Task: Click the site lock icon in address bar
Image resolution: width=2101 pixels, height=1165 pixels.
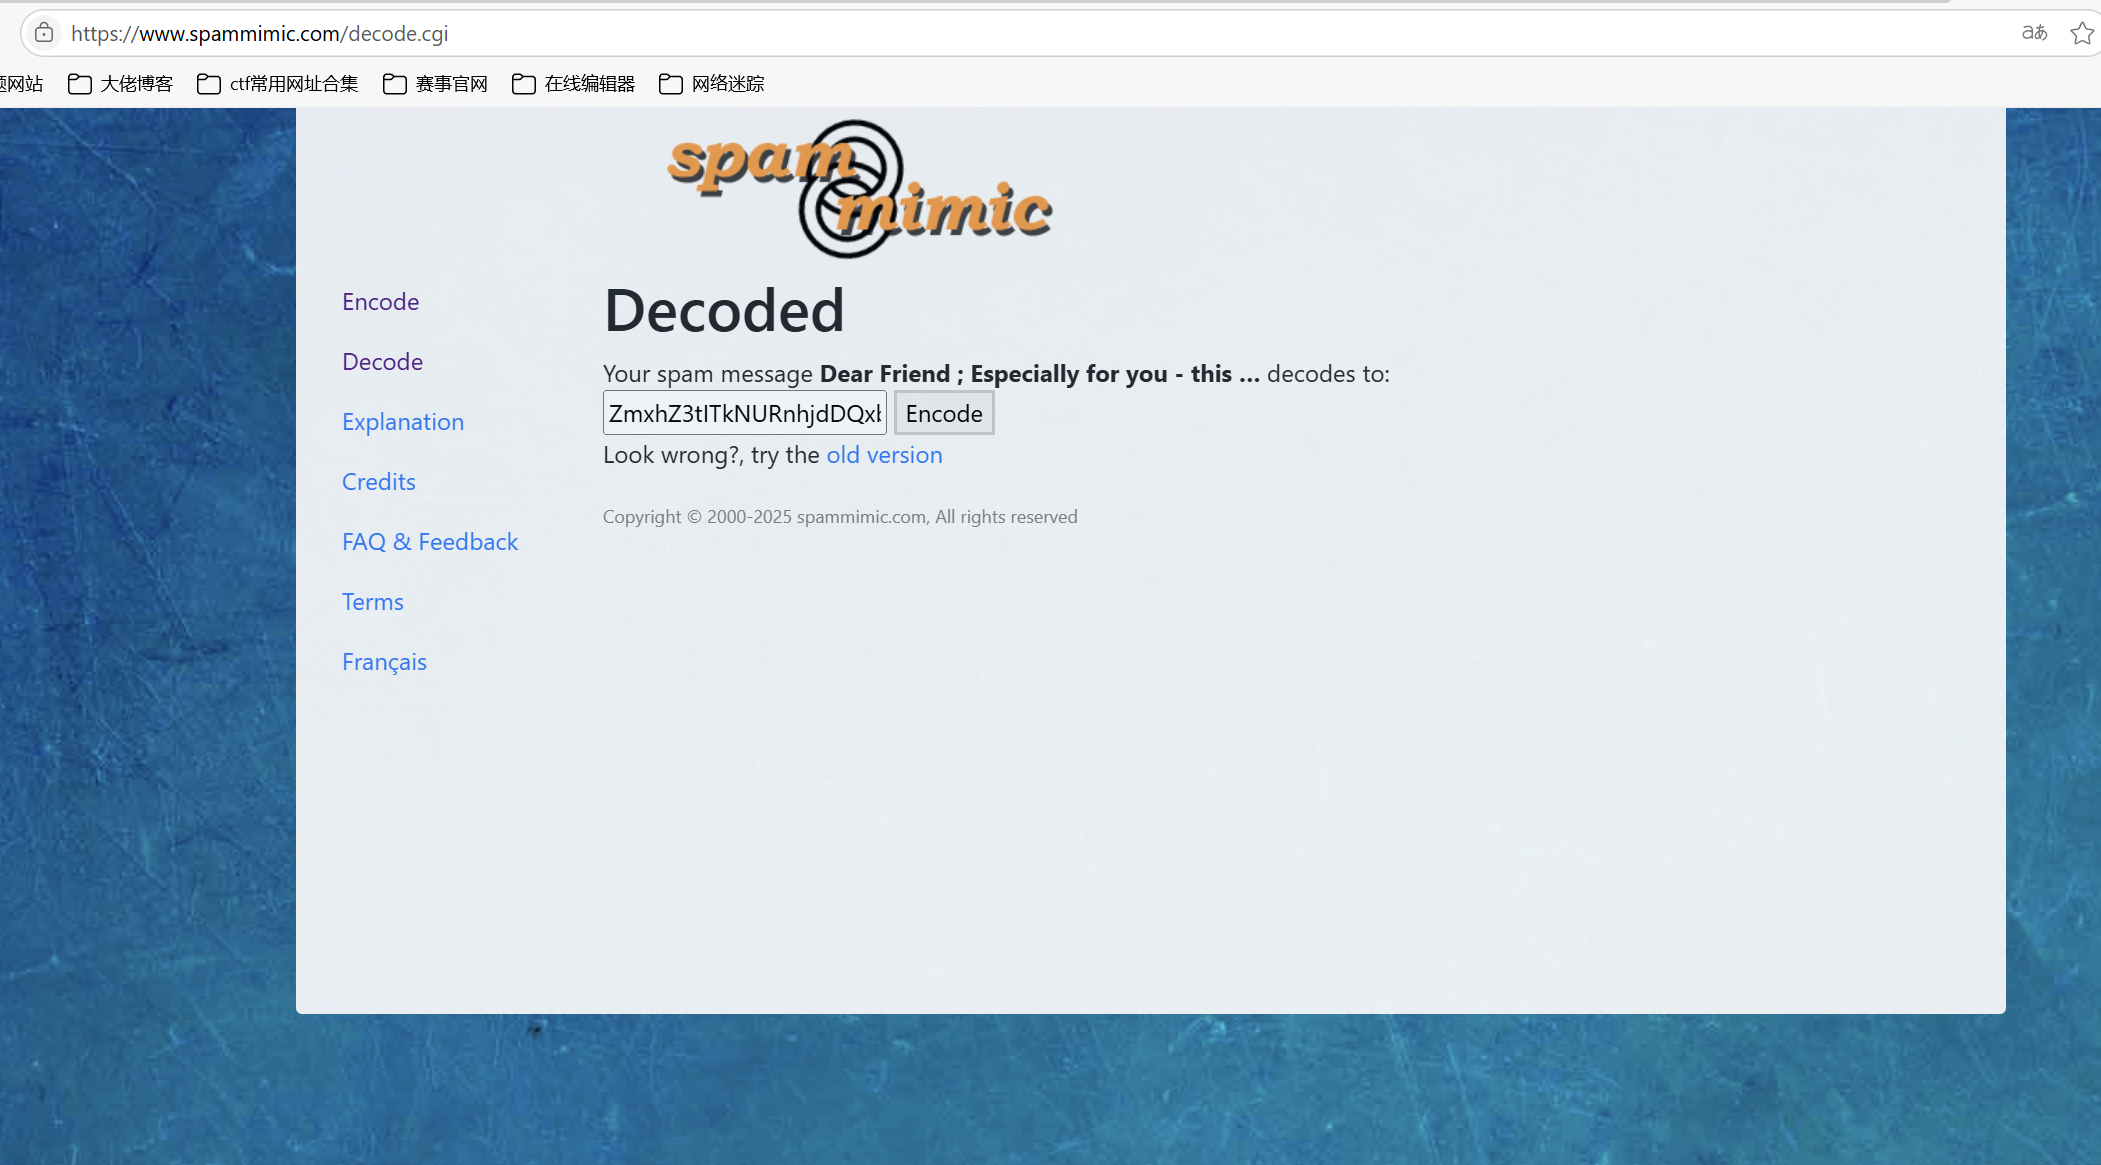Action: tap(44, 33)
